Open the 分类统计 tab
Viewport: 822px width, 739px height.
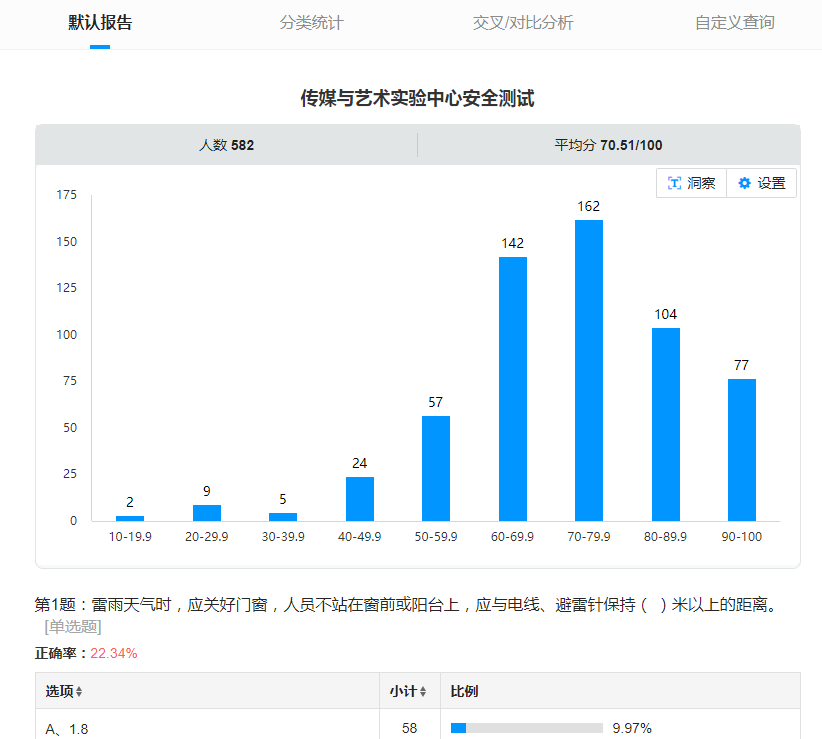tap(311, 23)
